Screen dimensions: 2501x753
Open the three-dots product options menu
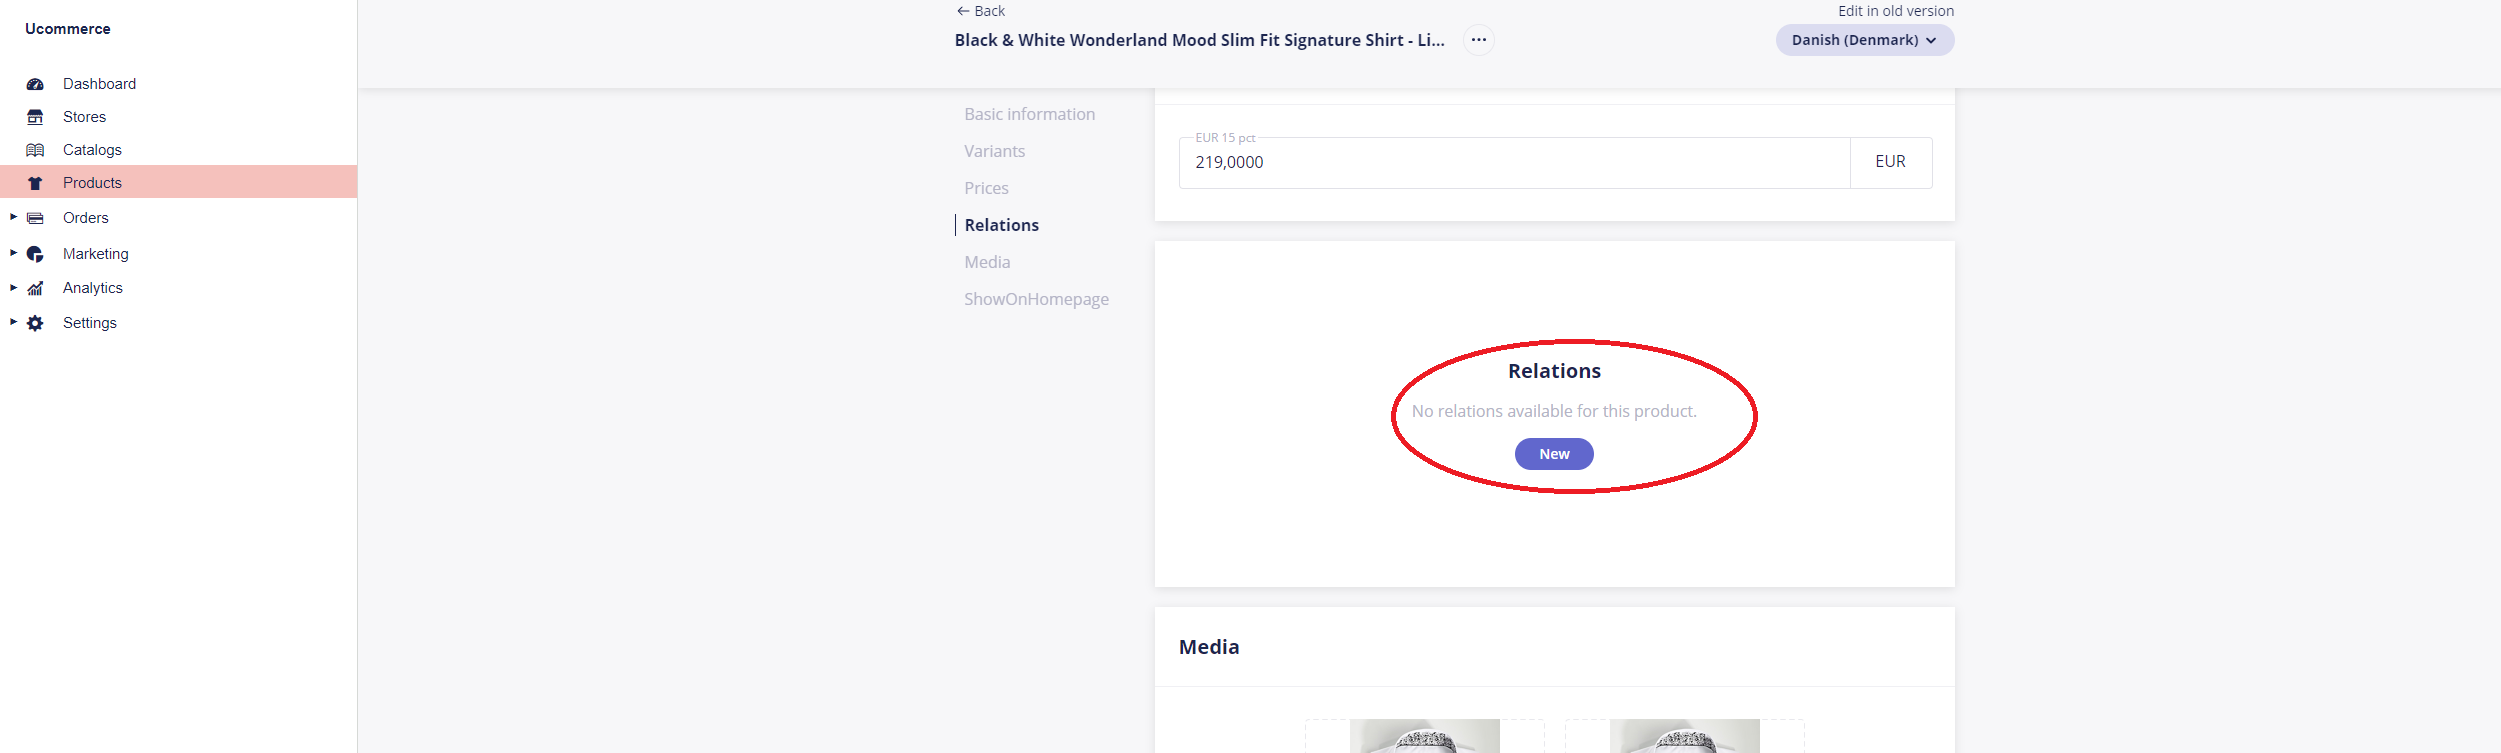(x=1479, y=40)
